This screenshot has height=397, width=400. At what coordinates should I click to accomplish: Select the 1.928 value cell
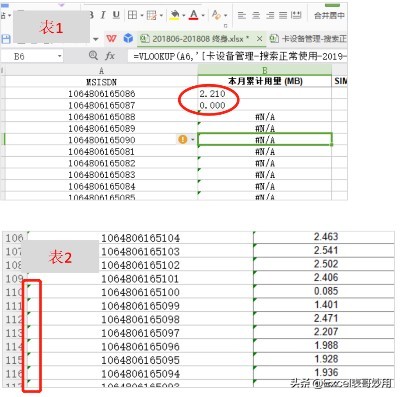tap(324, 359)
